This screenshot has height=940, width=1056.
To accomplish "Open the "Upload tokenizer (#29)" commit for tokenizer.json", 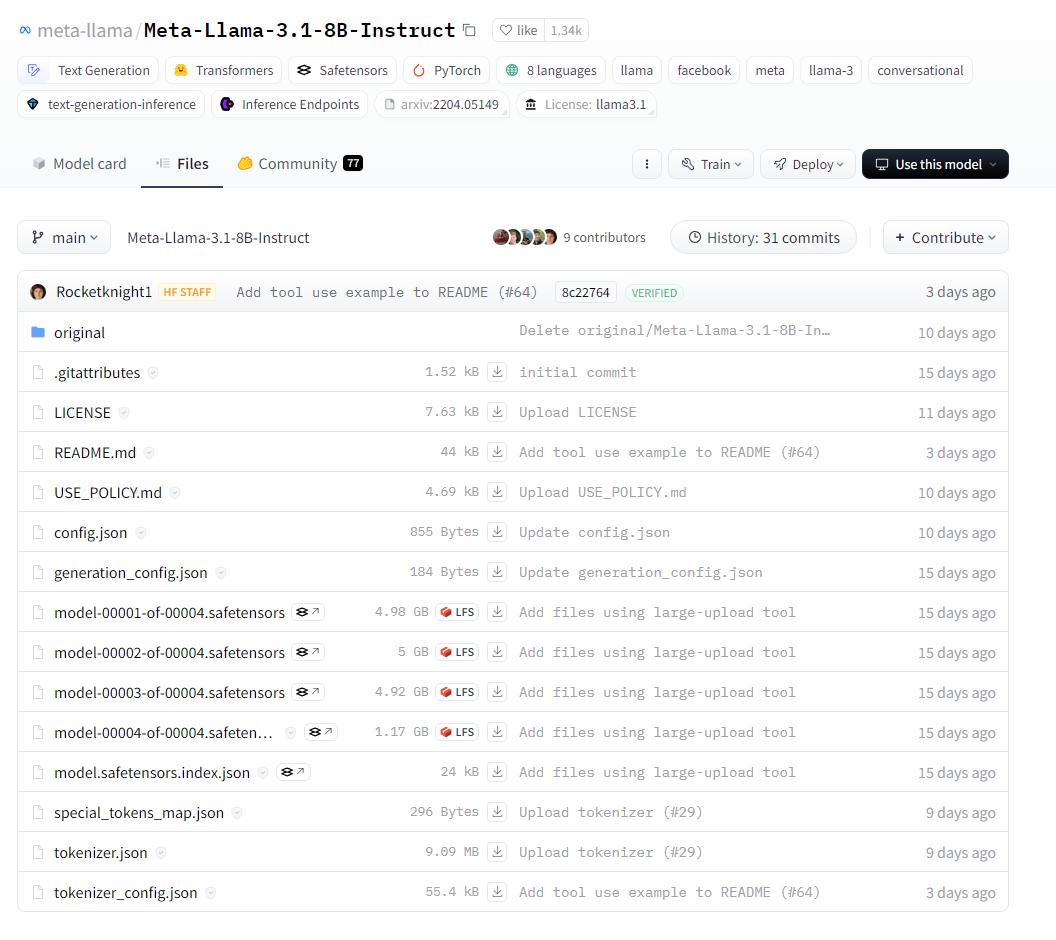I will coord(610,852).
